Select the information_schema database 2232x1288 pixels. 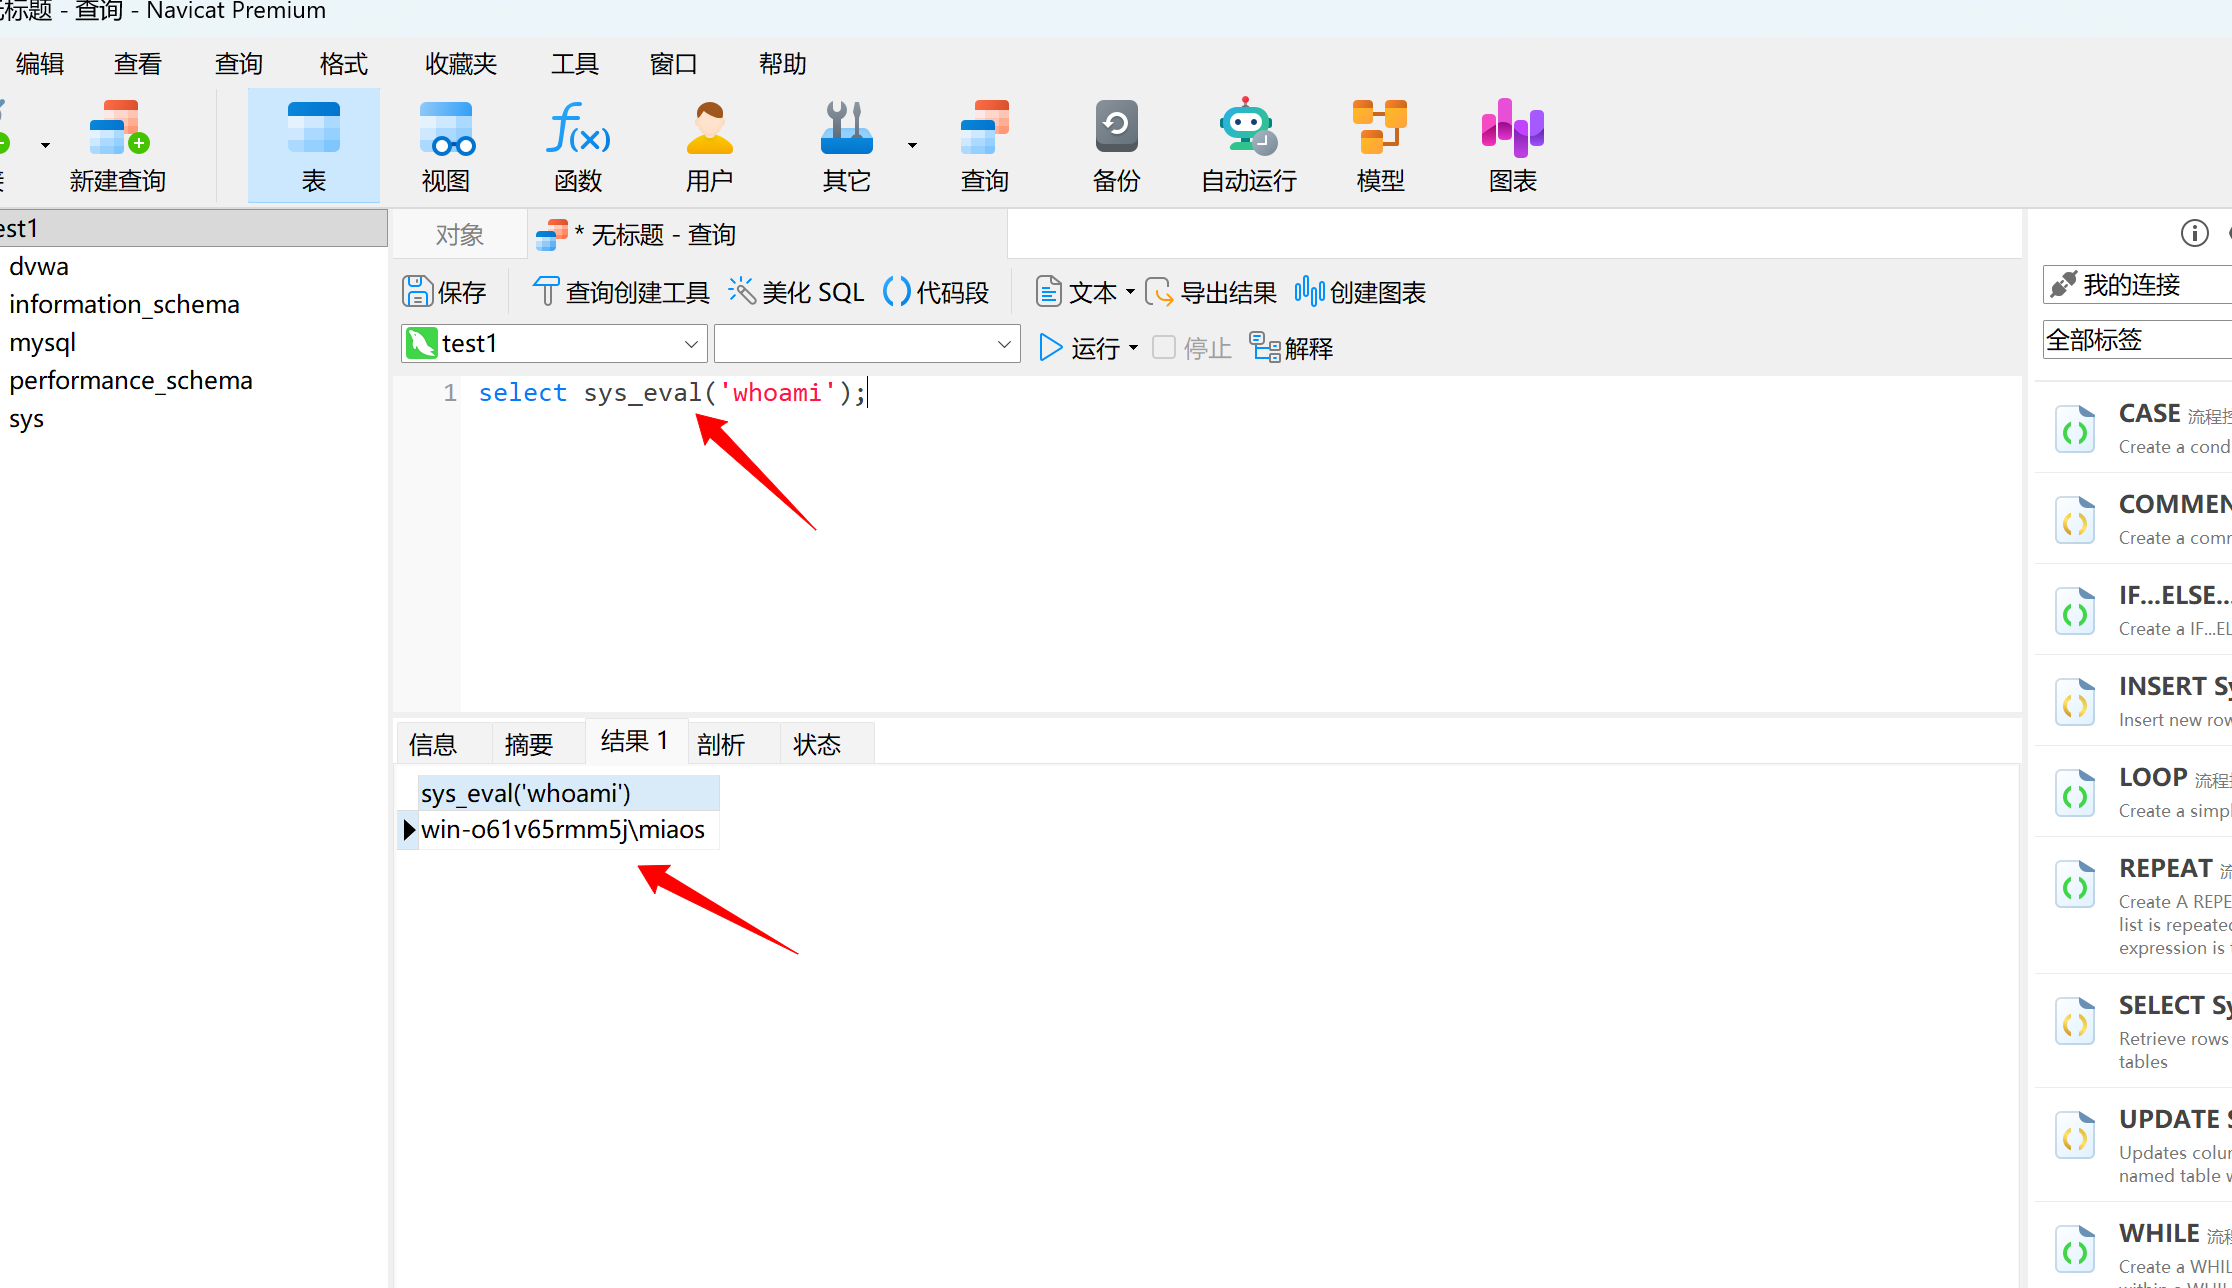(124, 304)
